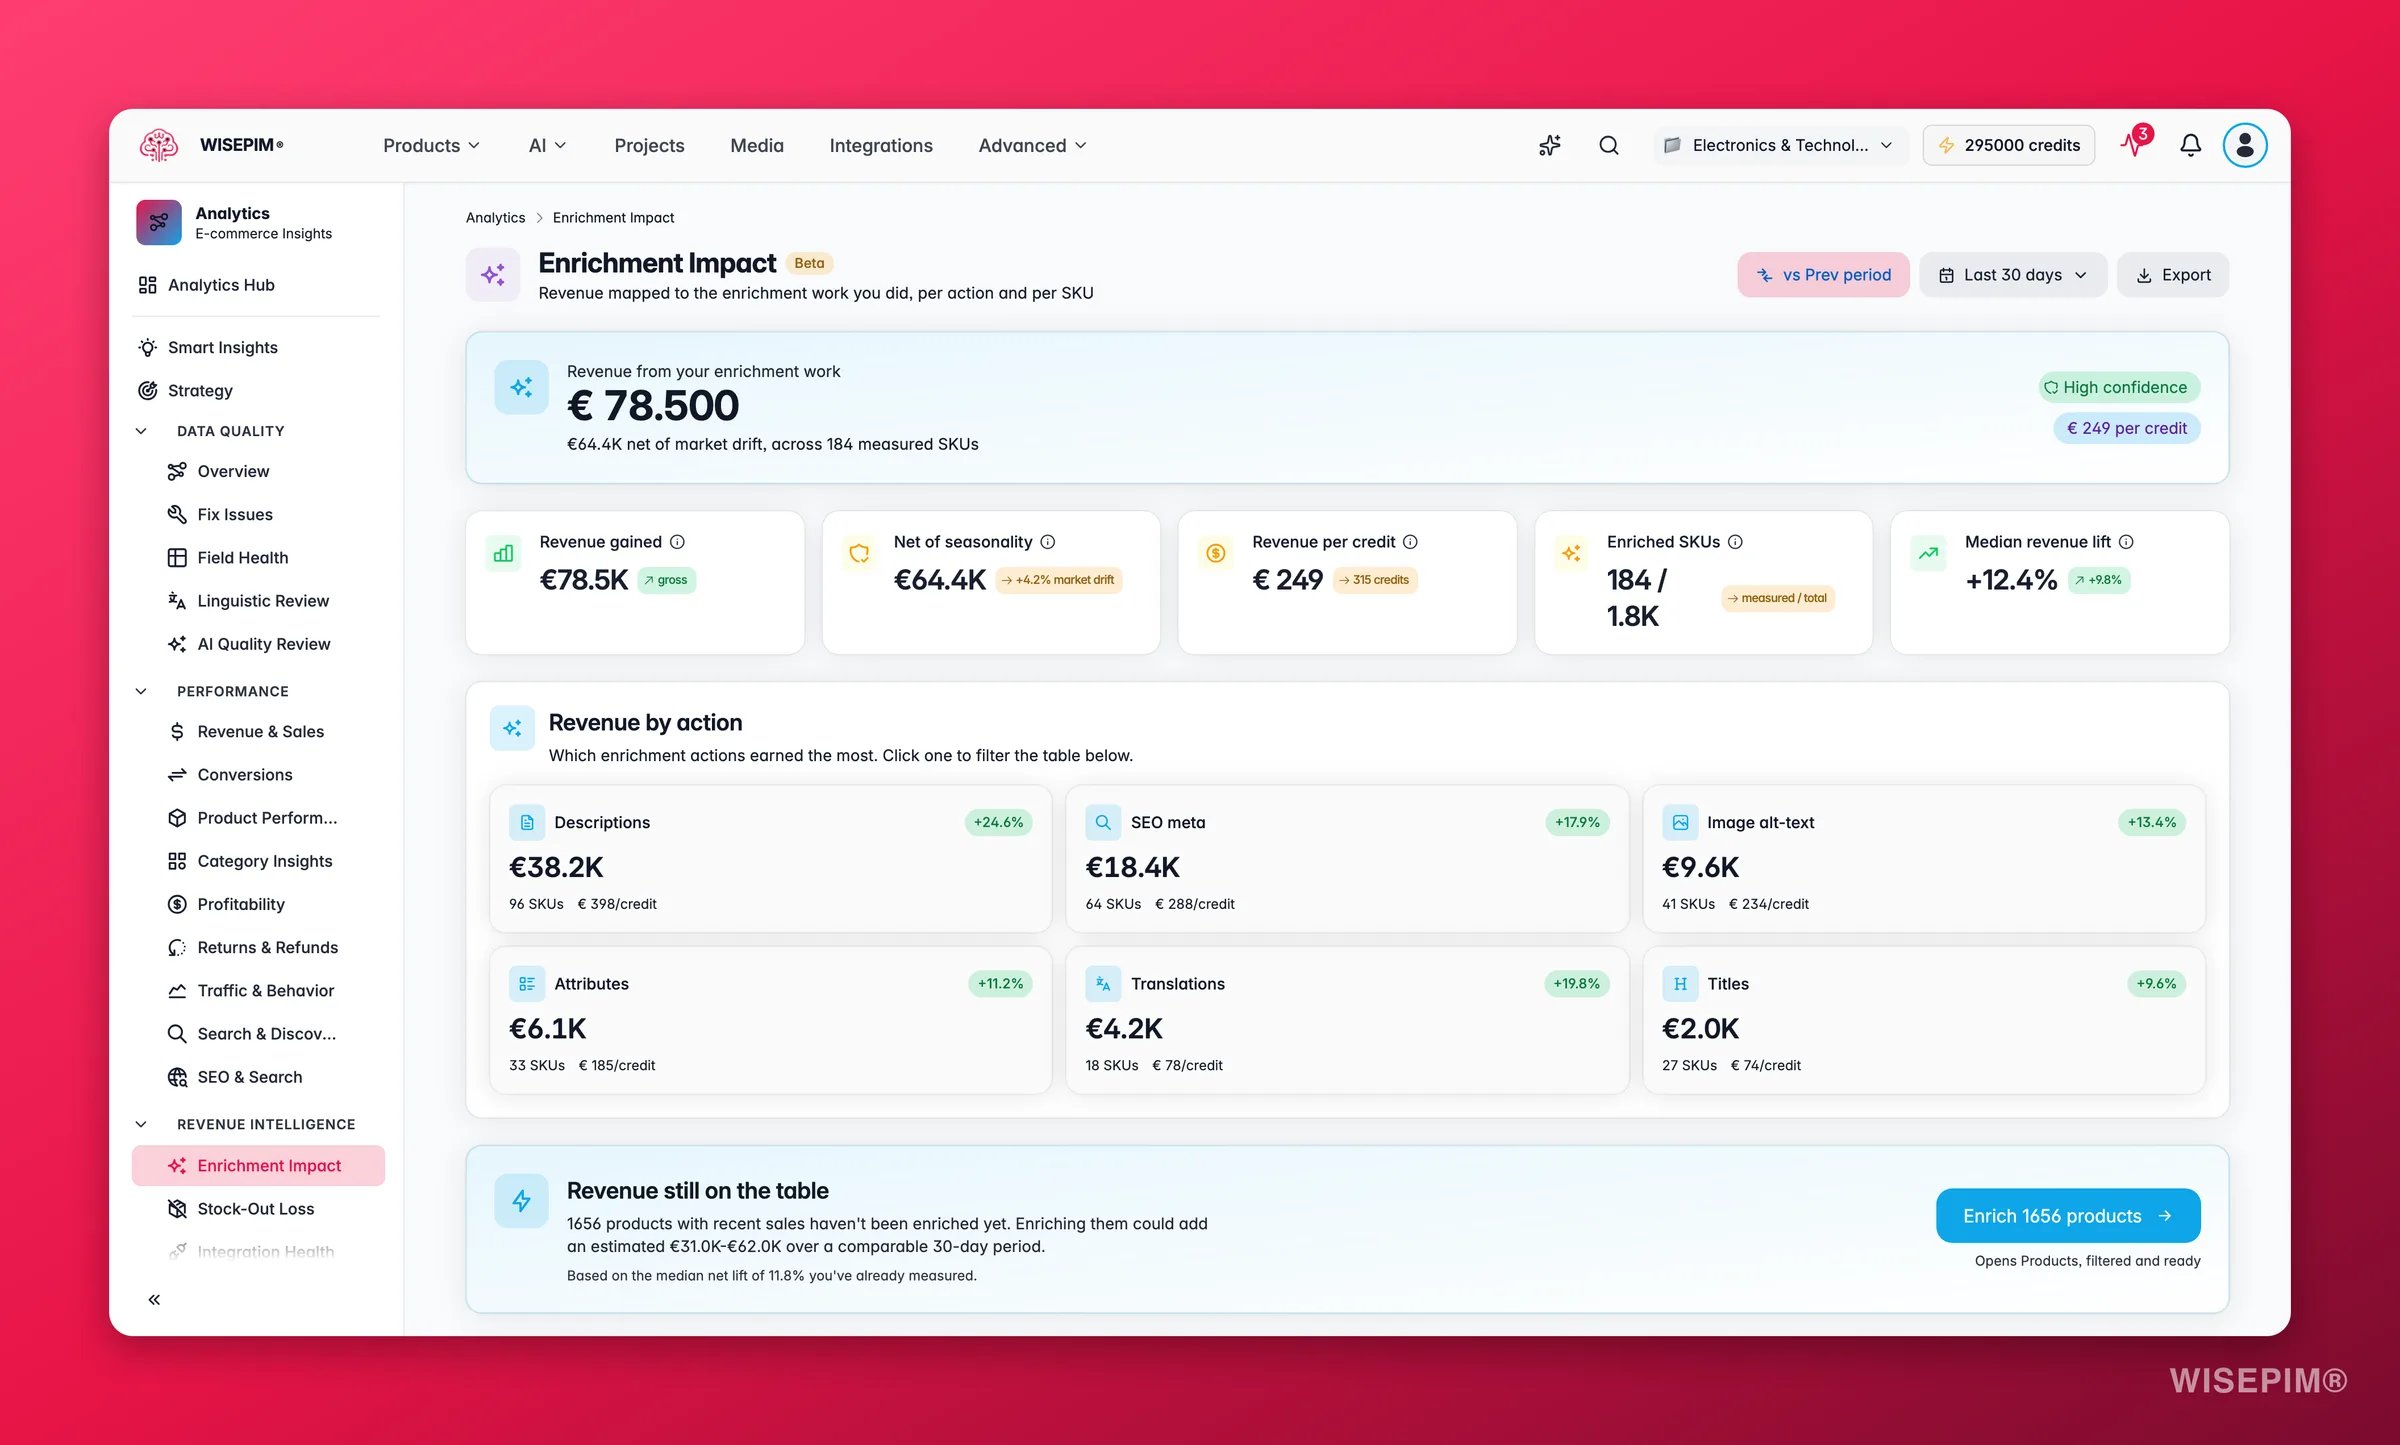Click info icon next to Revenue per credit

(1410, 541)
